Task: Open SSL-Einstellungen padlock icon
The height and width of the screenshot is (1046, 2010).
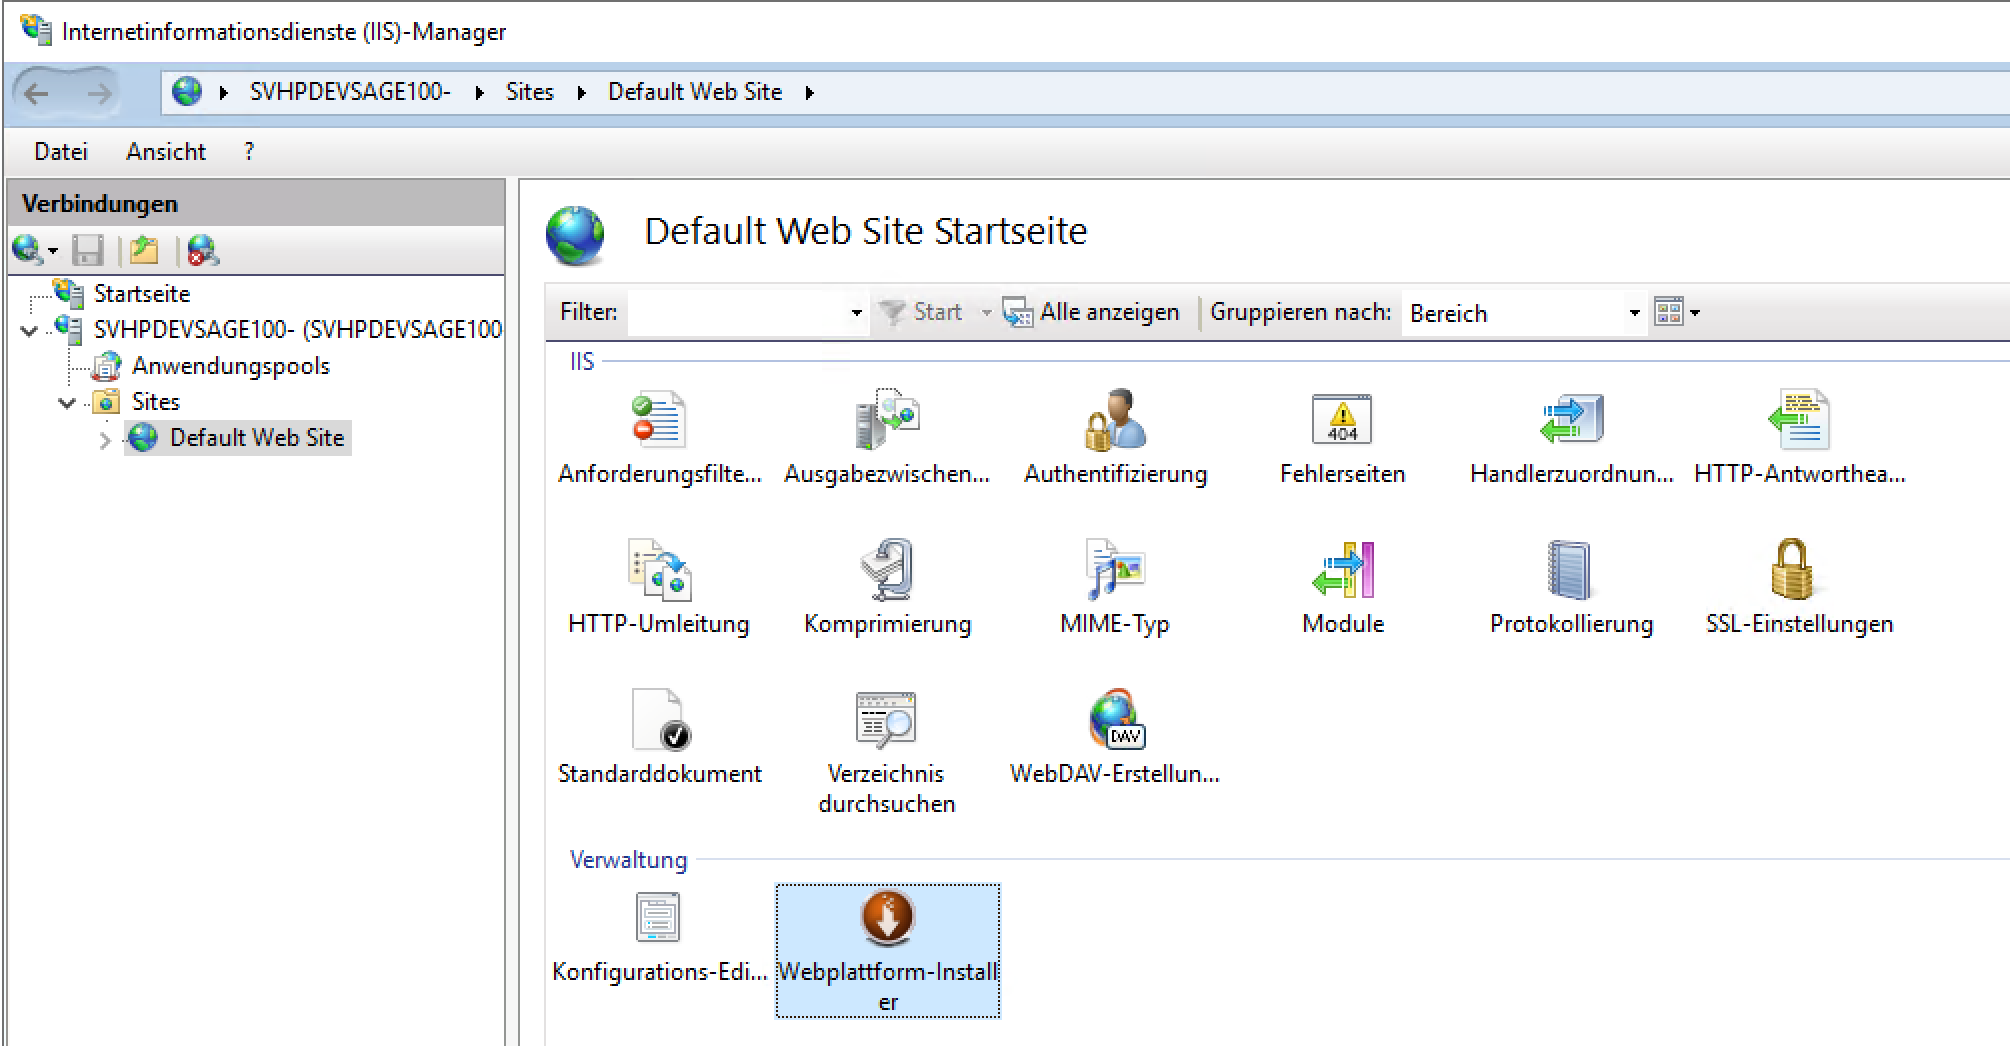Action: [1797, 570]
